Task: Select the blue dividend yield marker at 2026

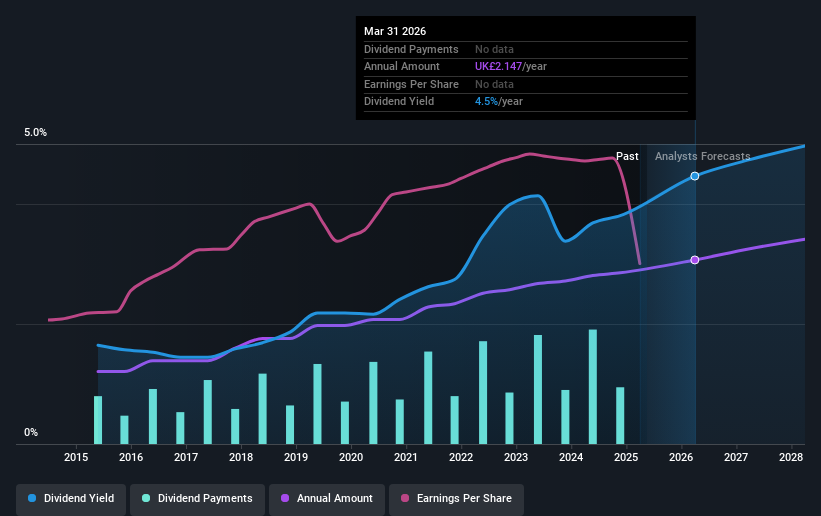Action: coord(695,176)
